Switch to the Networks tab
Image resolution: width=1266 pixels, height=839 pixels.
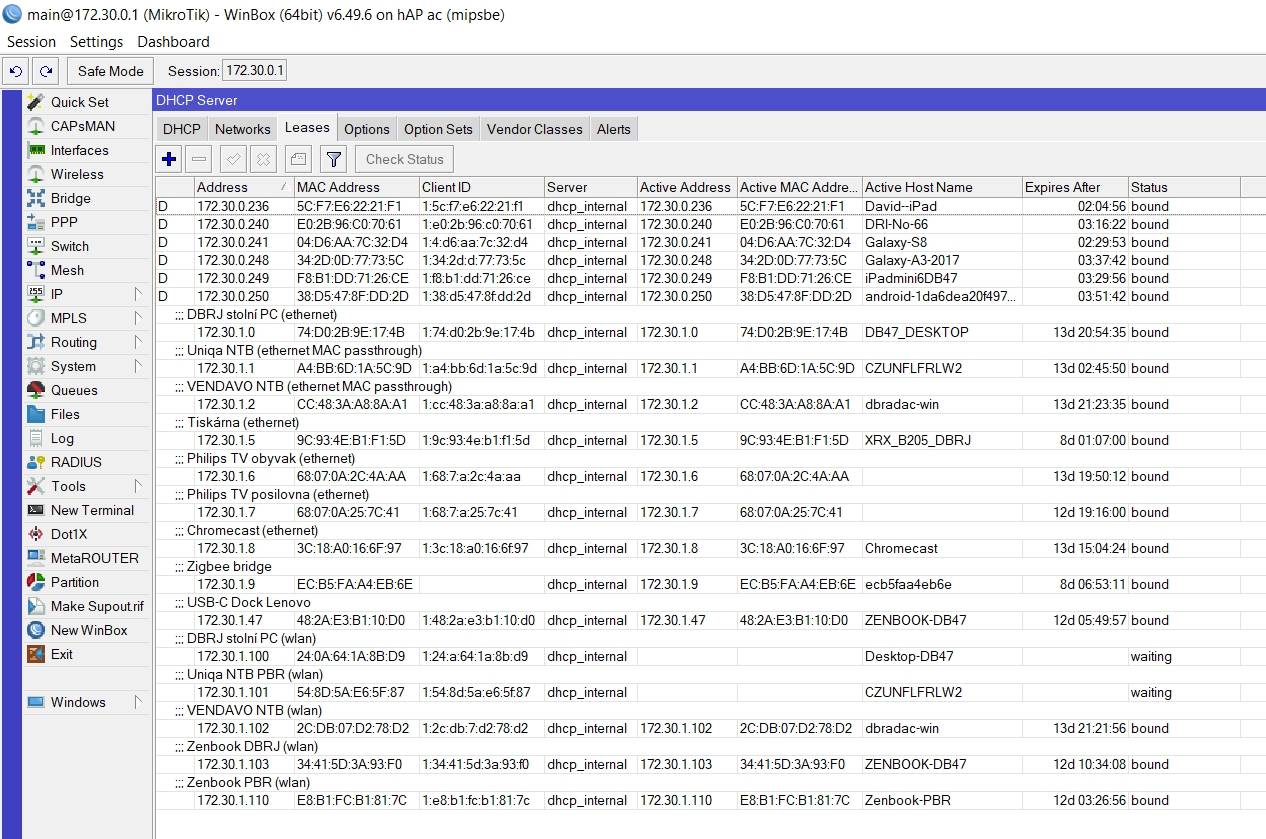click(x=243, y=129)
